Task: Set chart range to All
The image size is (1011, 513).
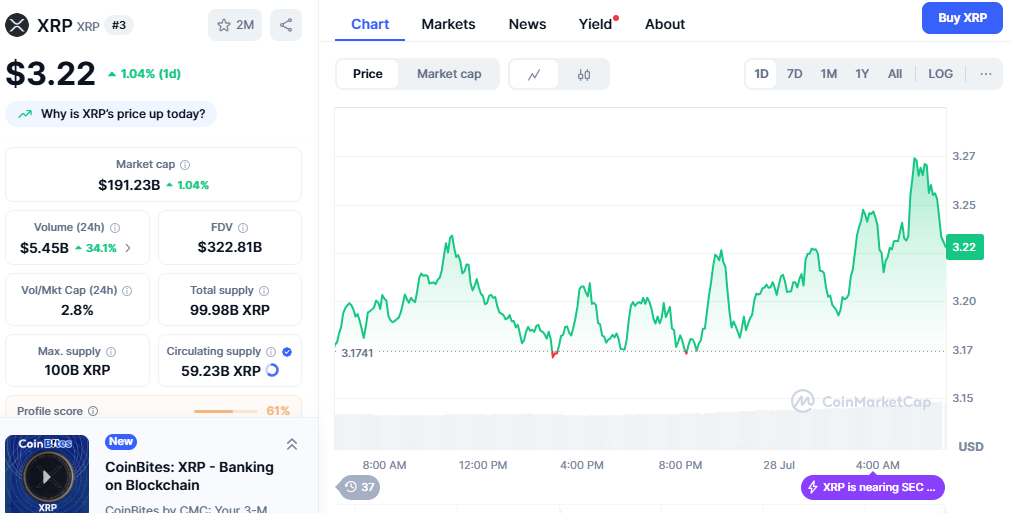Action: [895, 74]
